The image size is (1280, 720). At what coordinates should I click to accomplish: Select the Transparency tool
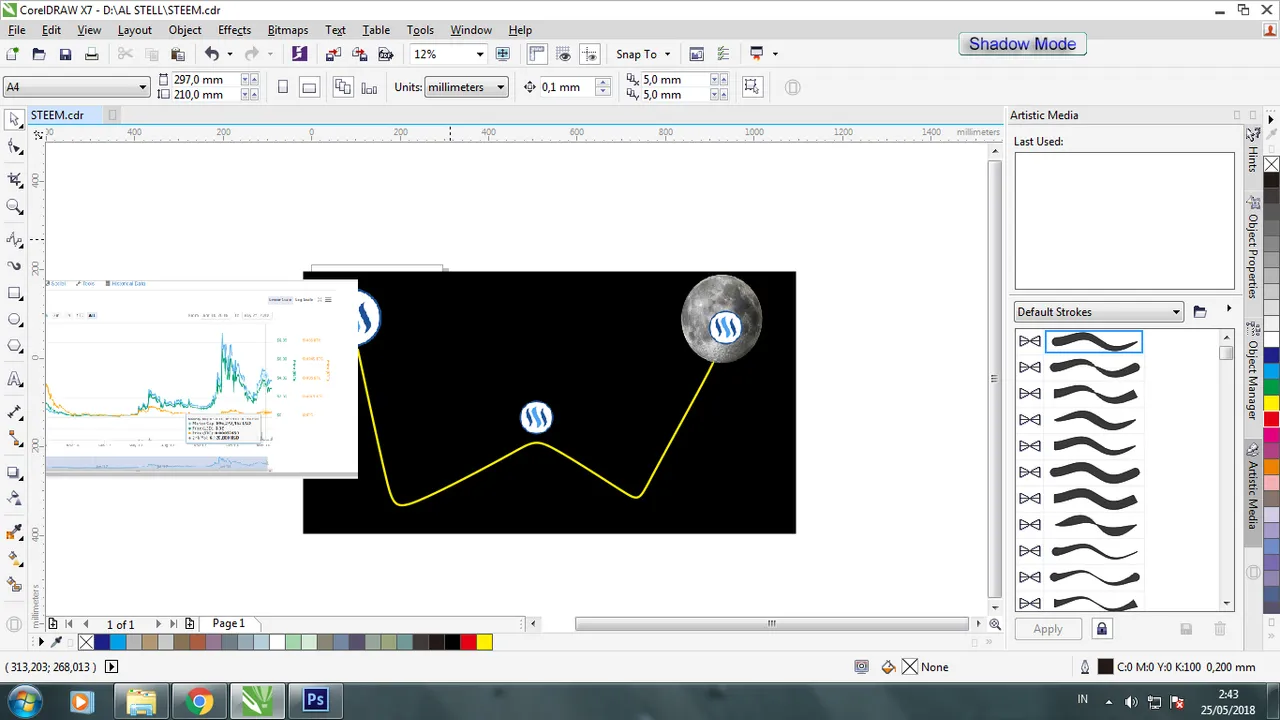(x=15, y=498)
